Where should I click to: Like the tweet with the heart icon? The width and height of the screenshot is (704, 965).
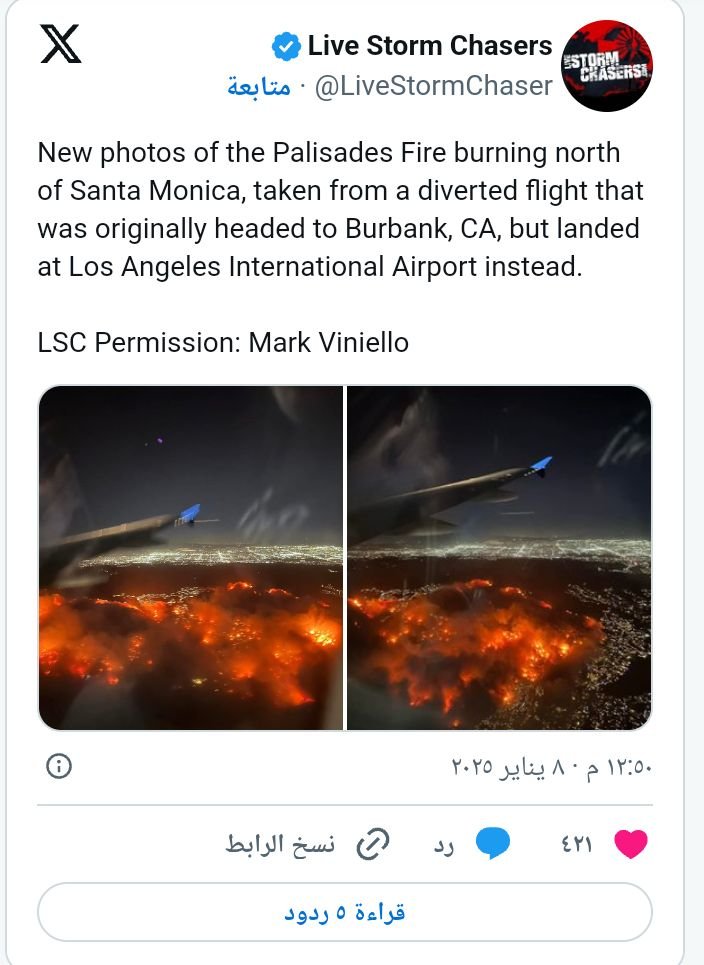tap(630, 845)
